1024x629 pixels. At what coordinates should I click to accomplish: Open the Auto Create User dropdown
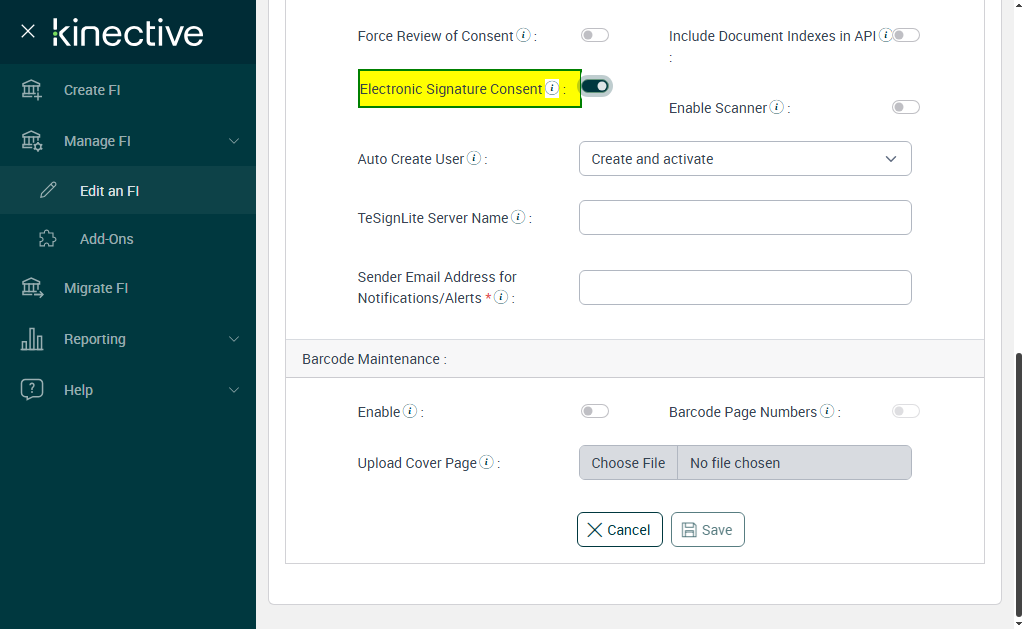coord(745,159)
